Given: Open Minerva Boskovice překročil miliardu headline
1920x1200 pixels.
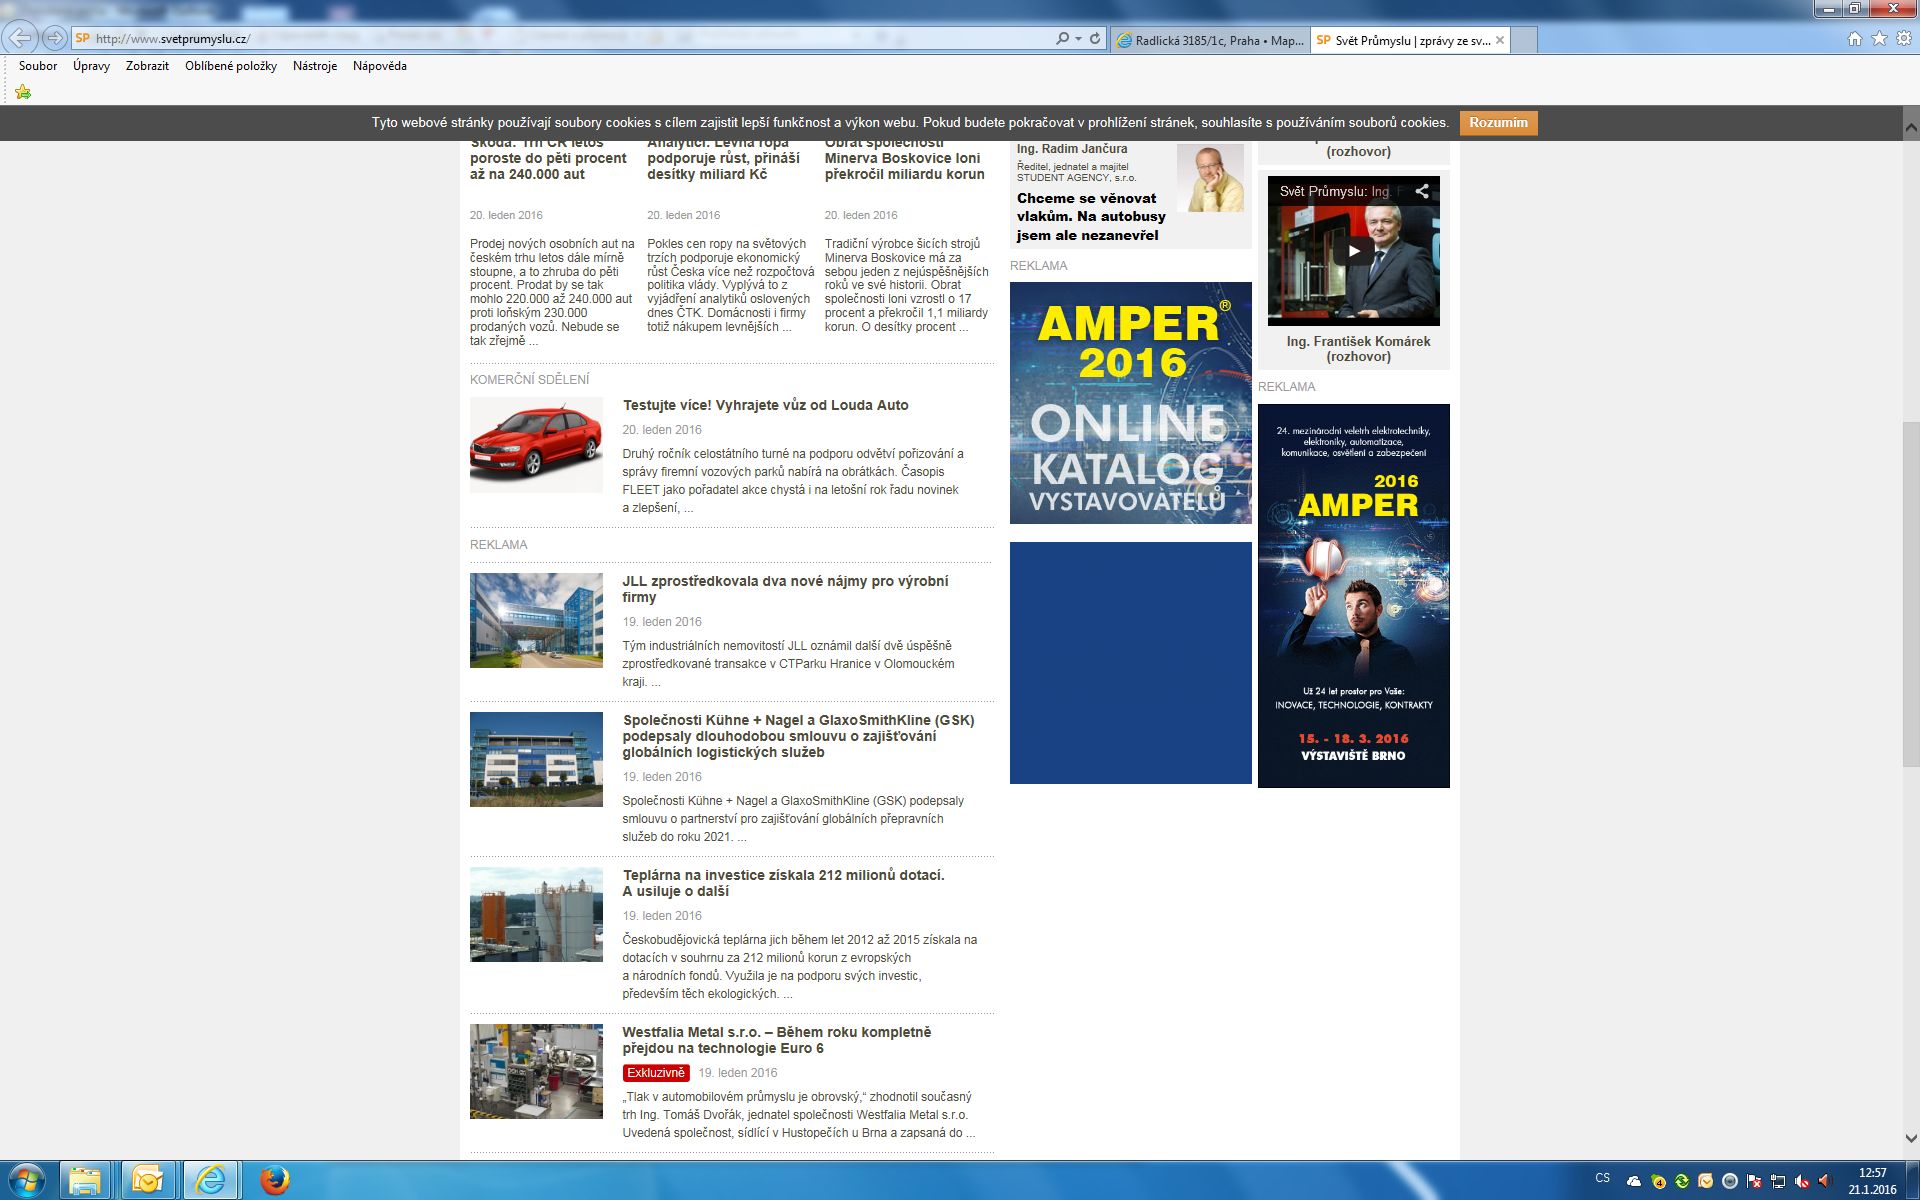Looking at the screenshot, I should 904,160.
